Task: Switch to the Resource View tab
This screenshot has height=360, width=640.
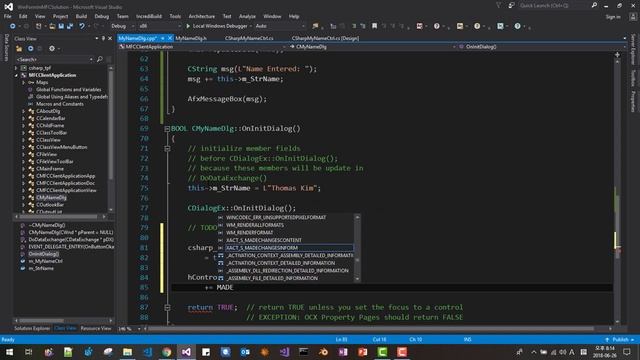Action: (96, 329)
